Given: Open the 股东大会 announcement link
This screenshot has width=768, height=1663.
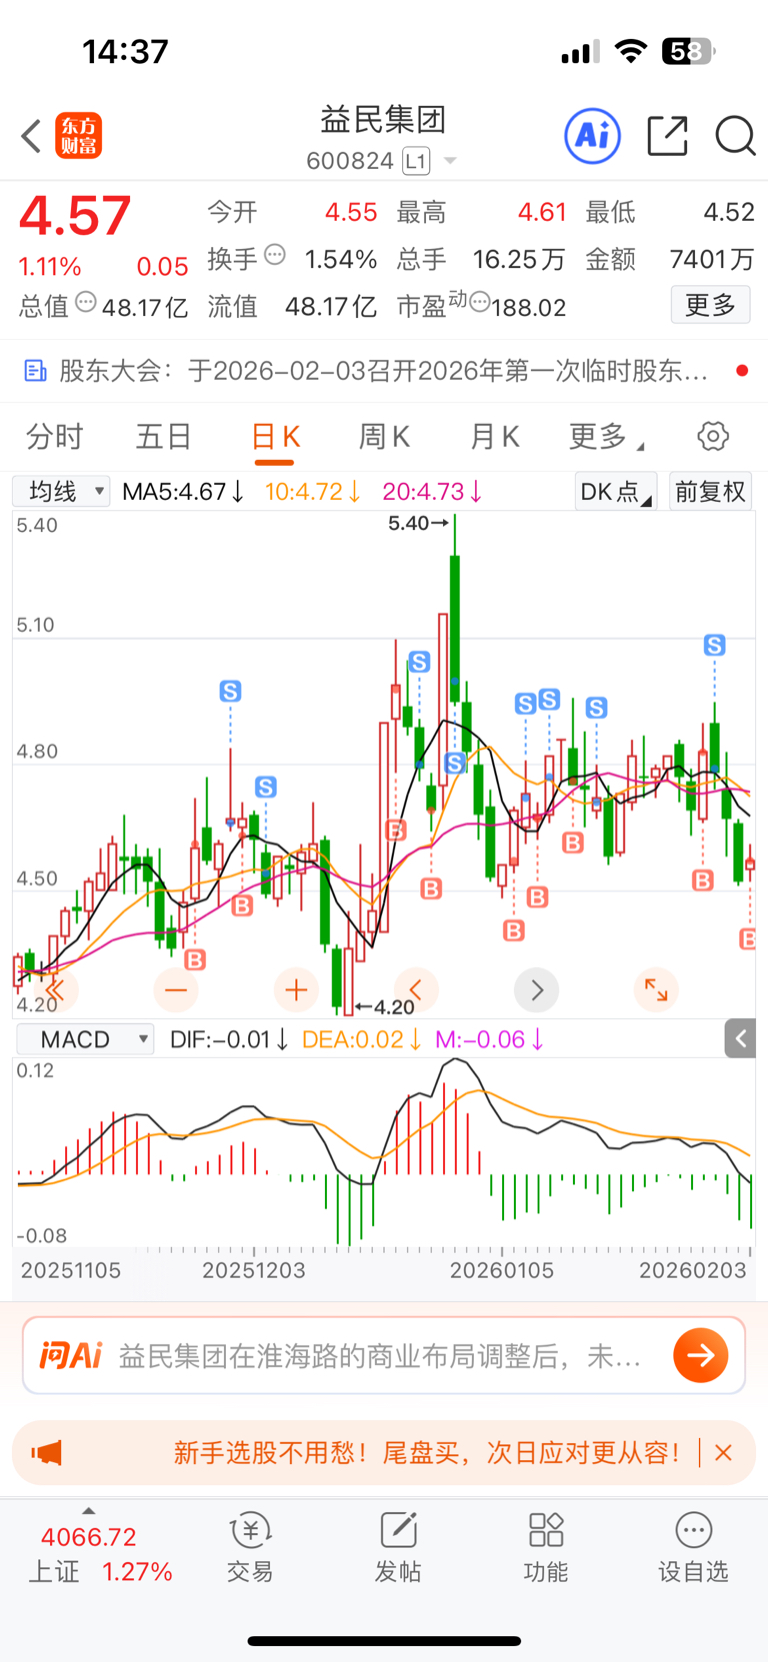Looking at the screenshot, I should pos(384,371).
